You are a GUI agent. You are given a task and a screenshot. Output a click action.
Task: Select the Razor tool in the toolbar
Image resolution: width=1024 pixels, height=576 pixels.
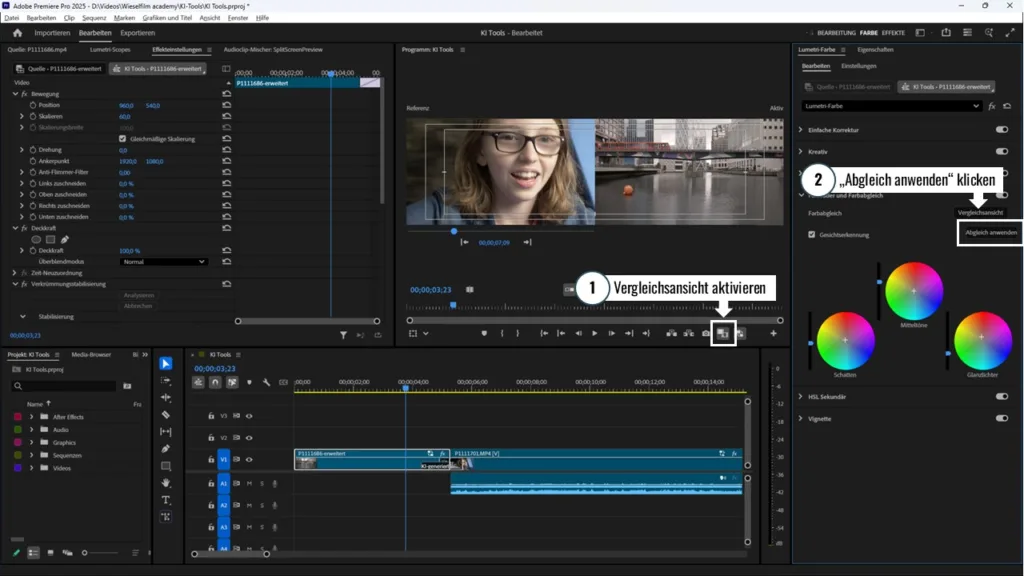coord(166,415)
